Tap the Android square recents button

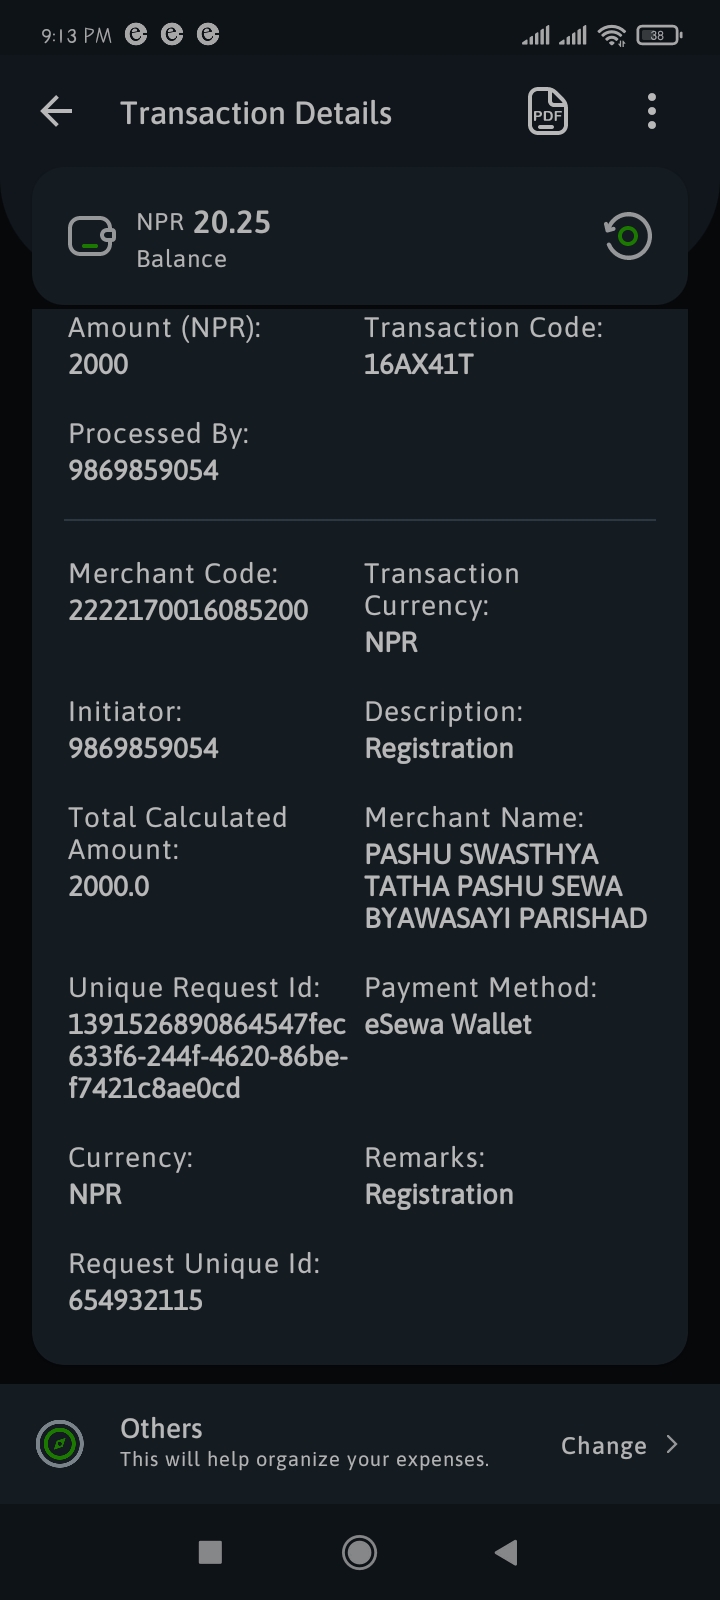tap(210, 1552)
